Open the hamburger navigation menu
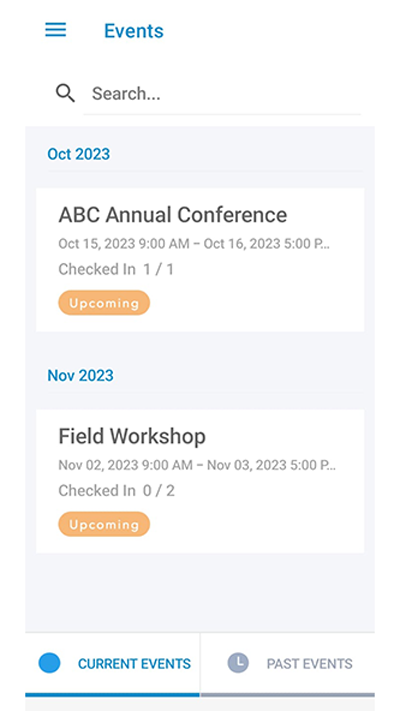This screenshot has width=400, height=711. point(55,30)
